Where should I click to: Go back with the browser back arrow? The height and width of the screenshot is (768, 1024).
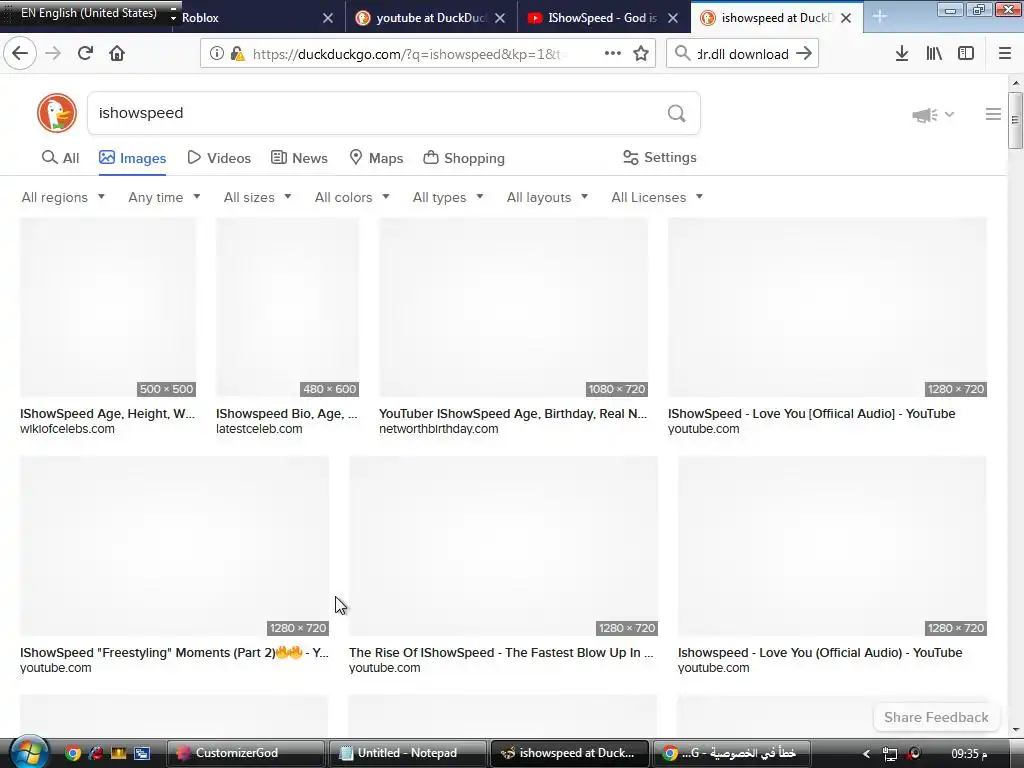20,54
